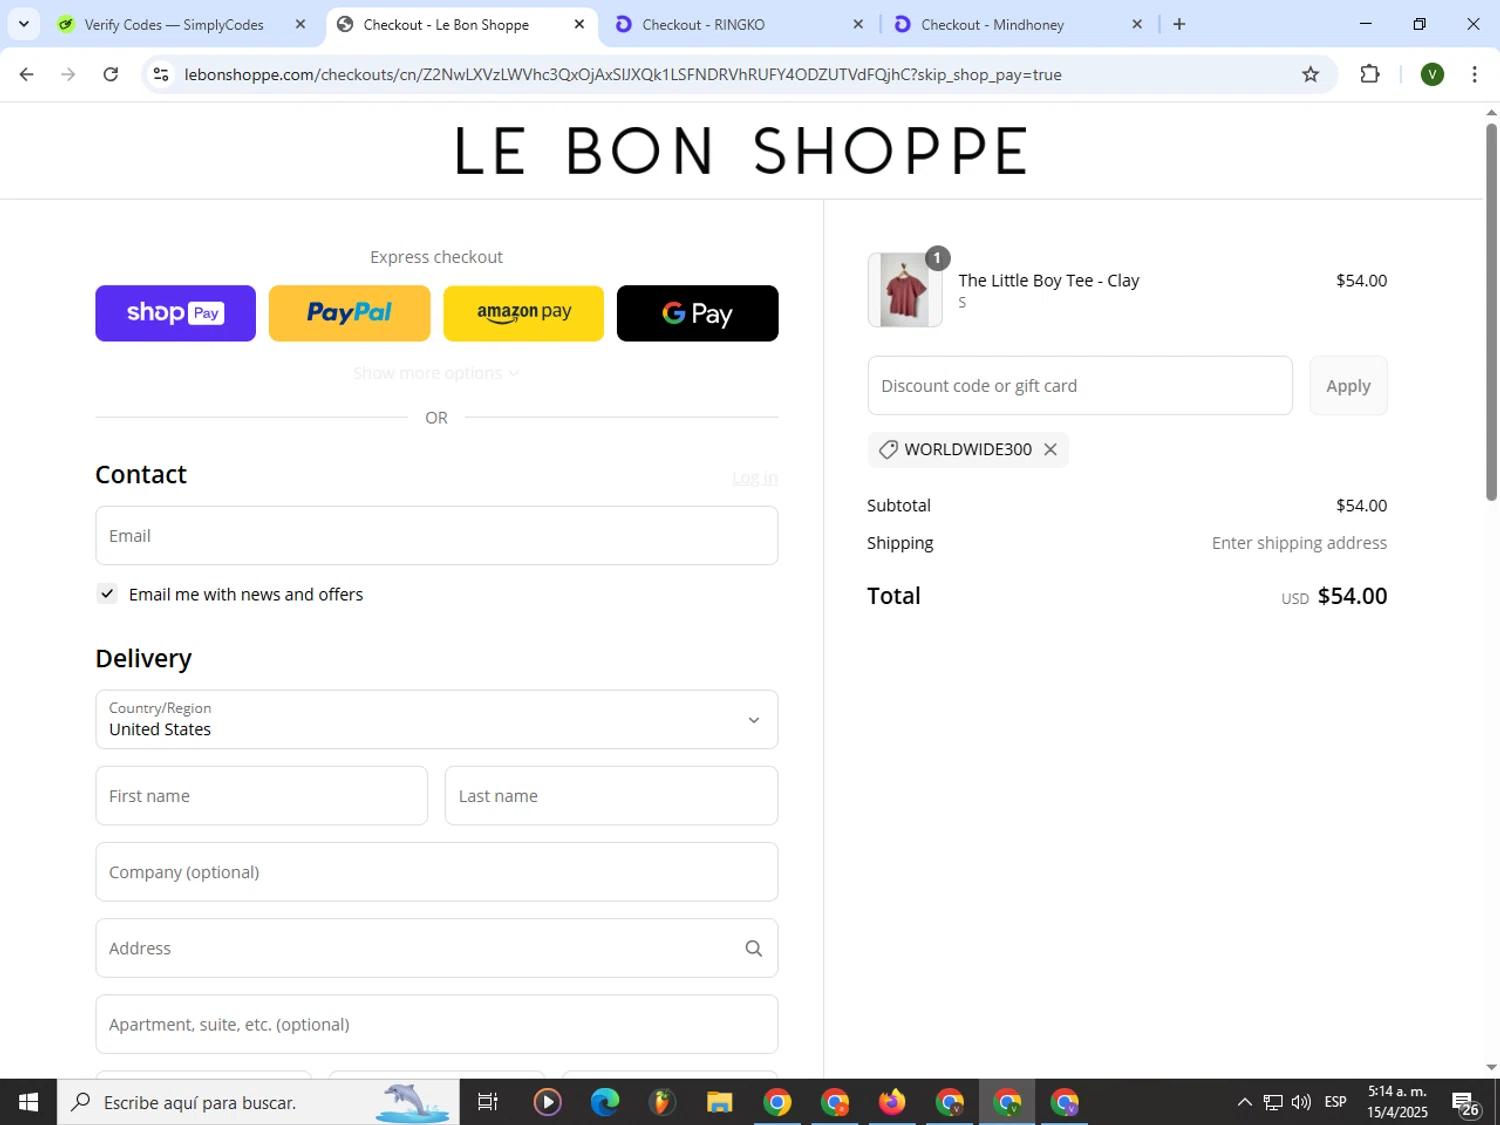Pay with Google Pay express checkout

(x=697, y=313)
